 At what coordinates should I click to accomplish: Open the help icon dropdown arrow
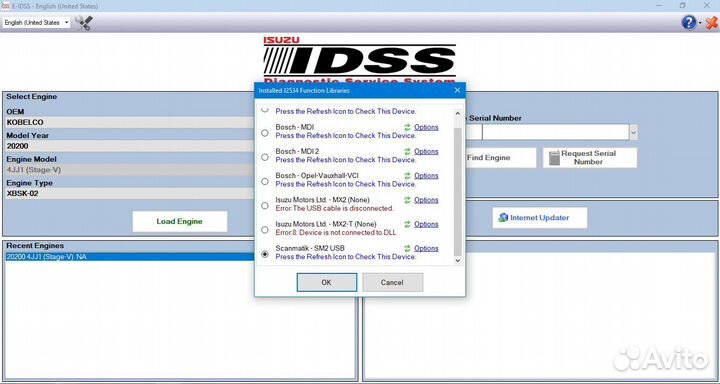tap(699, 23)
